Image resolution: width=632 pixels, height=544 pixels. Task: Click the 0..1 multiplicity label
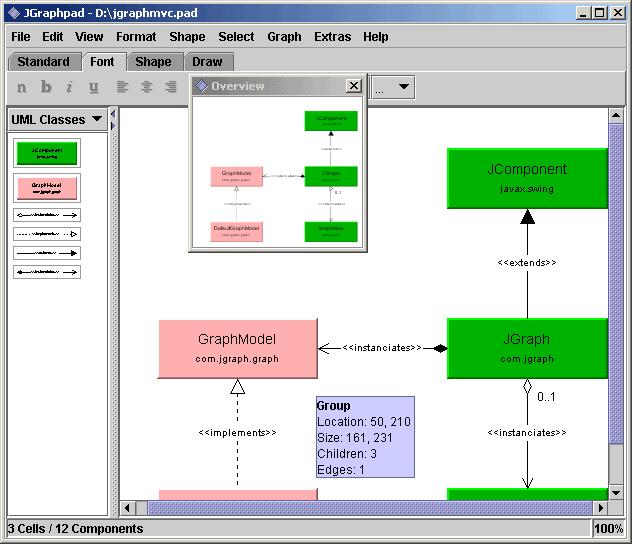pyautogui.click(x=546, y=397)
